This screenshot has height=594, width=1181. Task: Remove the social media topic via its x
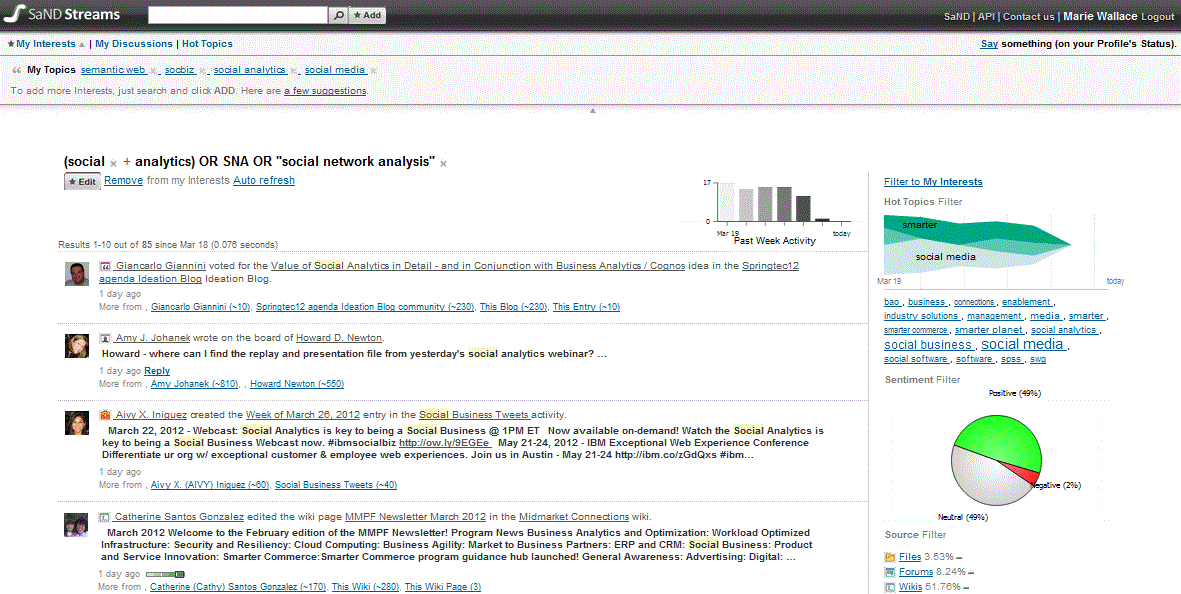[x=372, y=71]
